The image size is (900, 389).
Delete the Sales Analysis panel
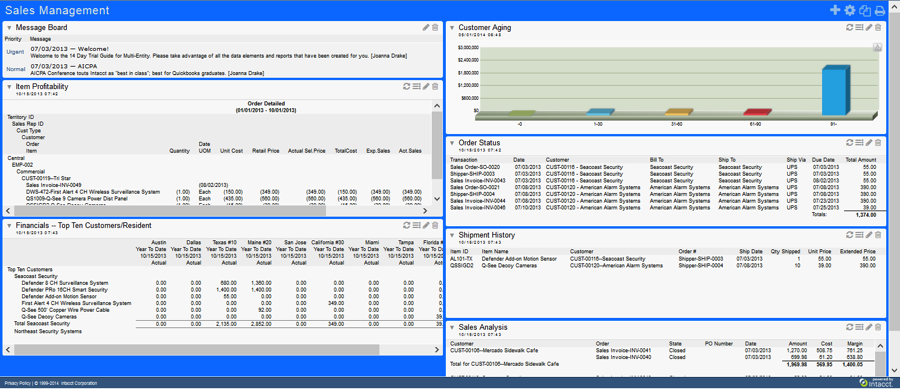[878, 327]
